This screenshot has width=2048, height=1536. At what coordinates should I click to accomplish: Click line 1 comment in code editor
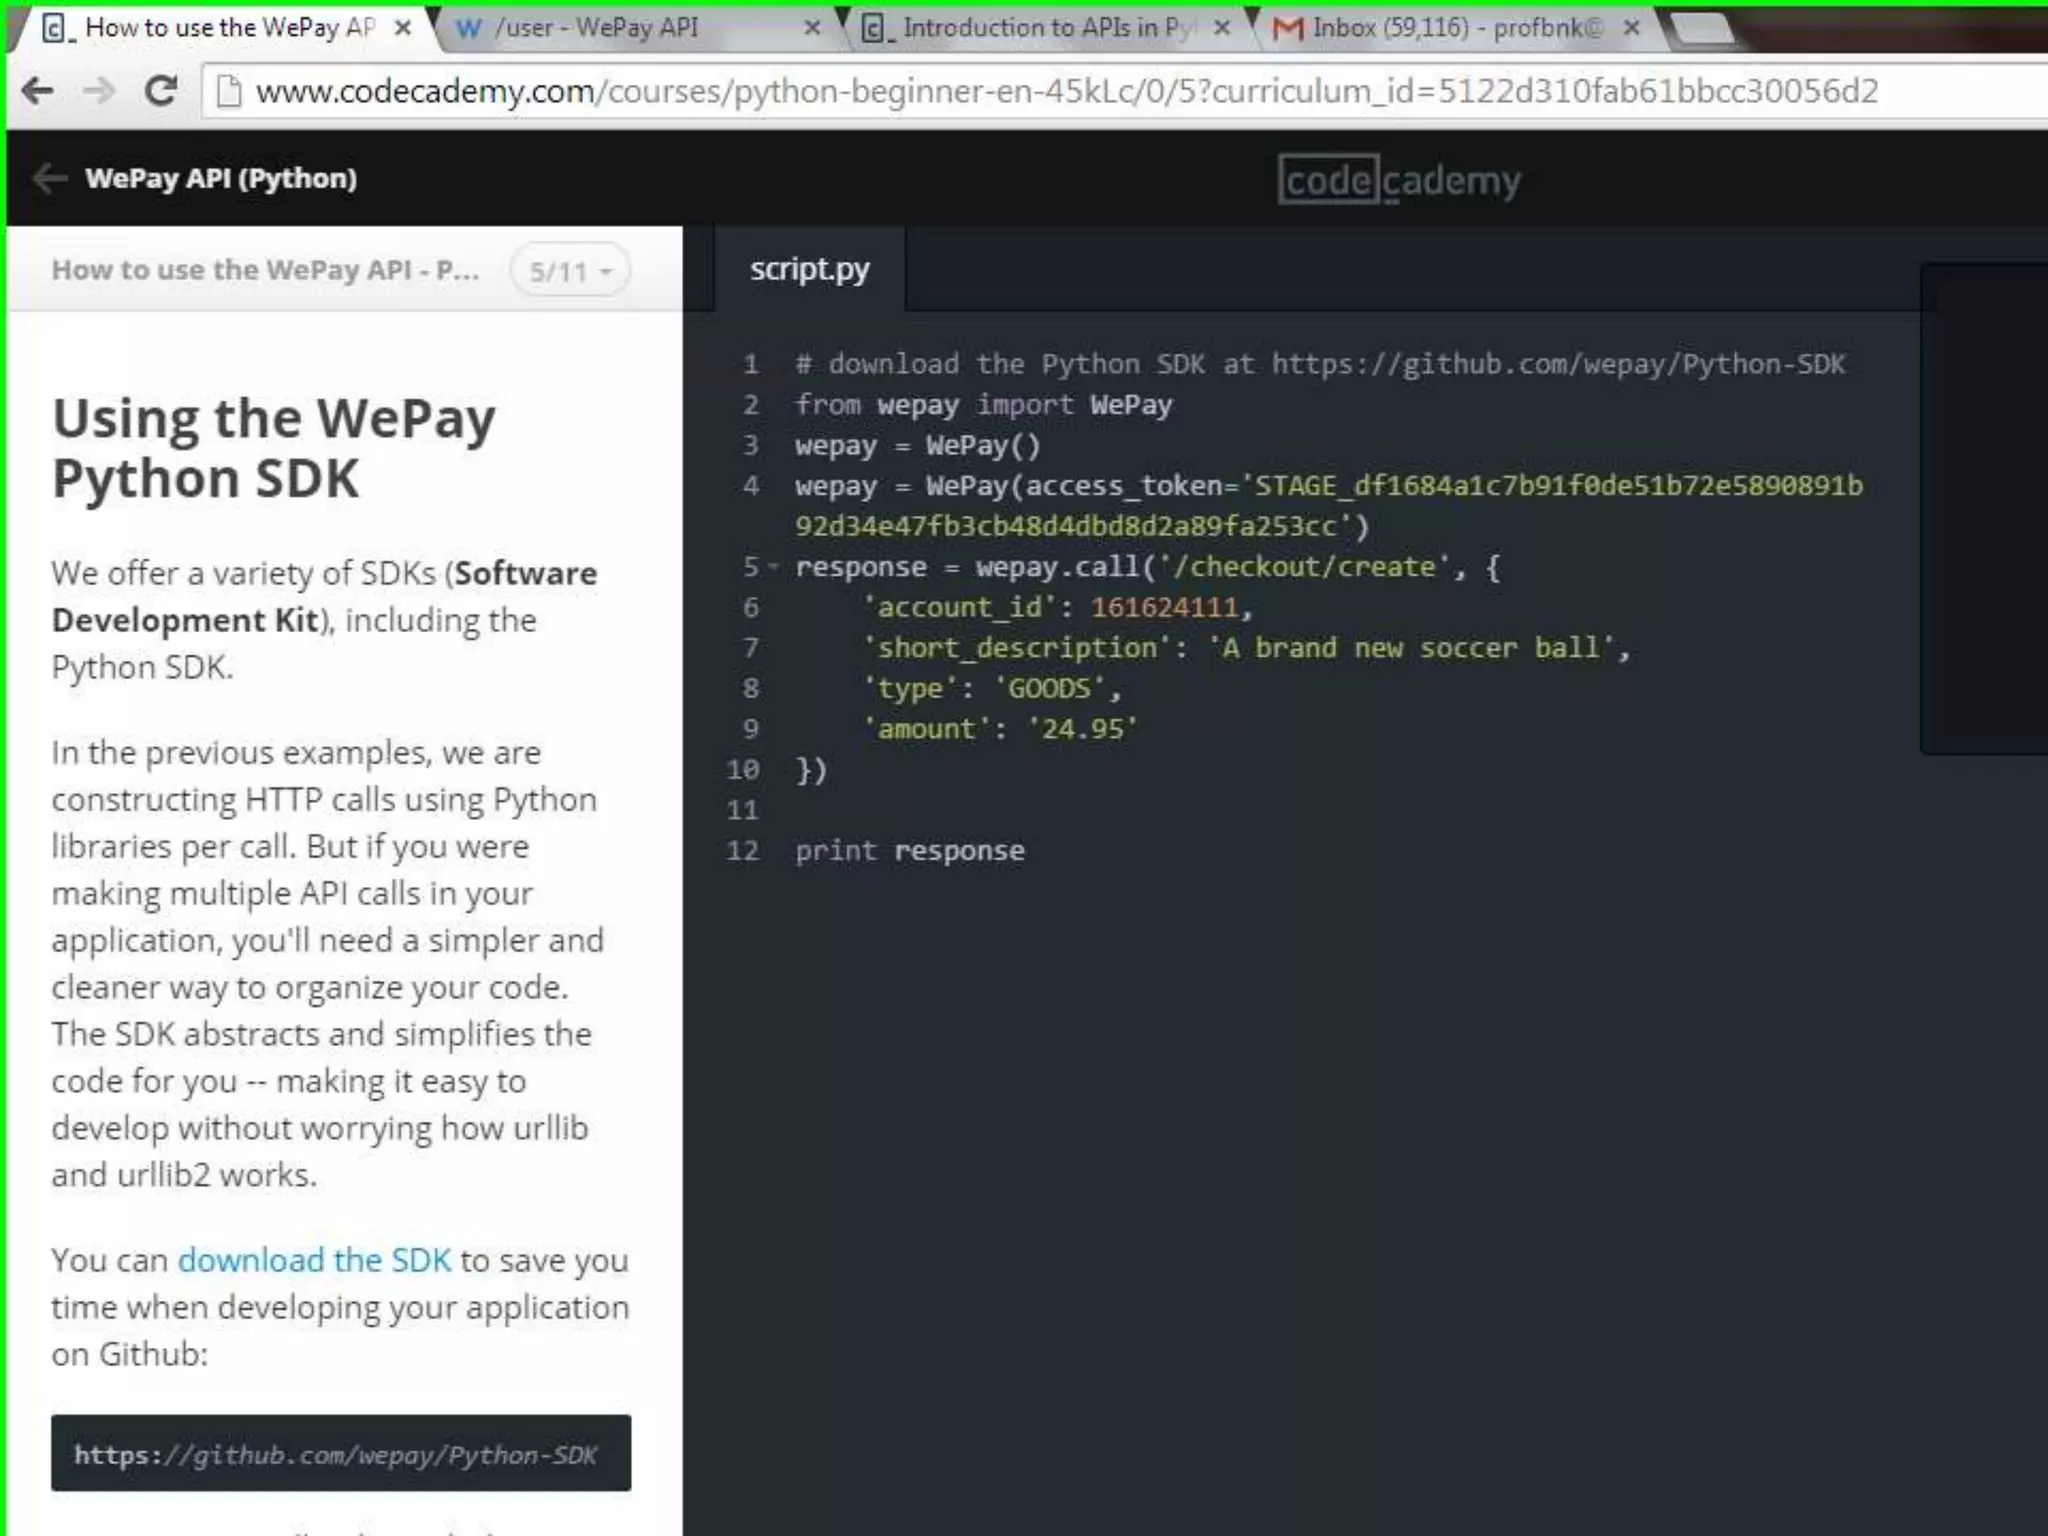point(1320,364)
